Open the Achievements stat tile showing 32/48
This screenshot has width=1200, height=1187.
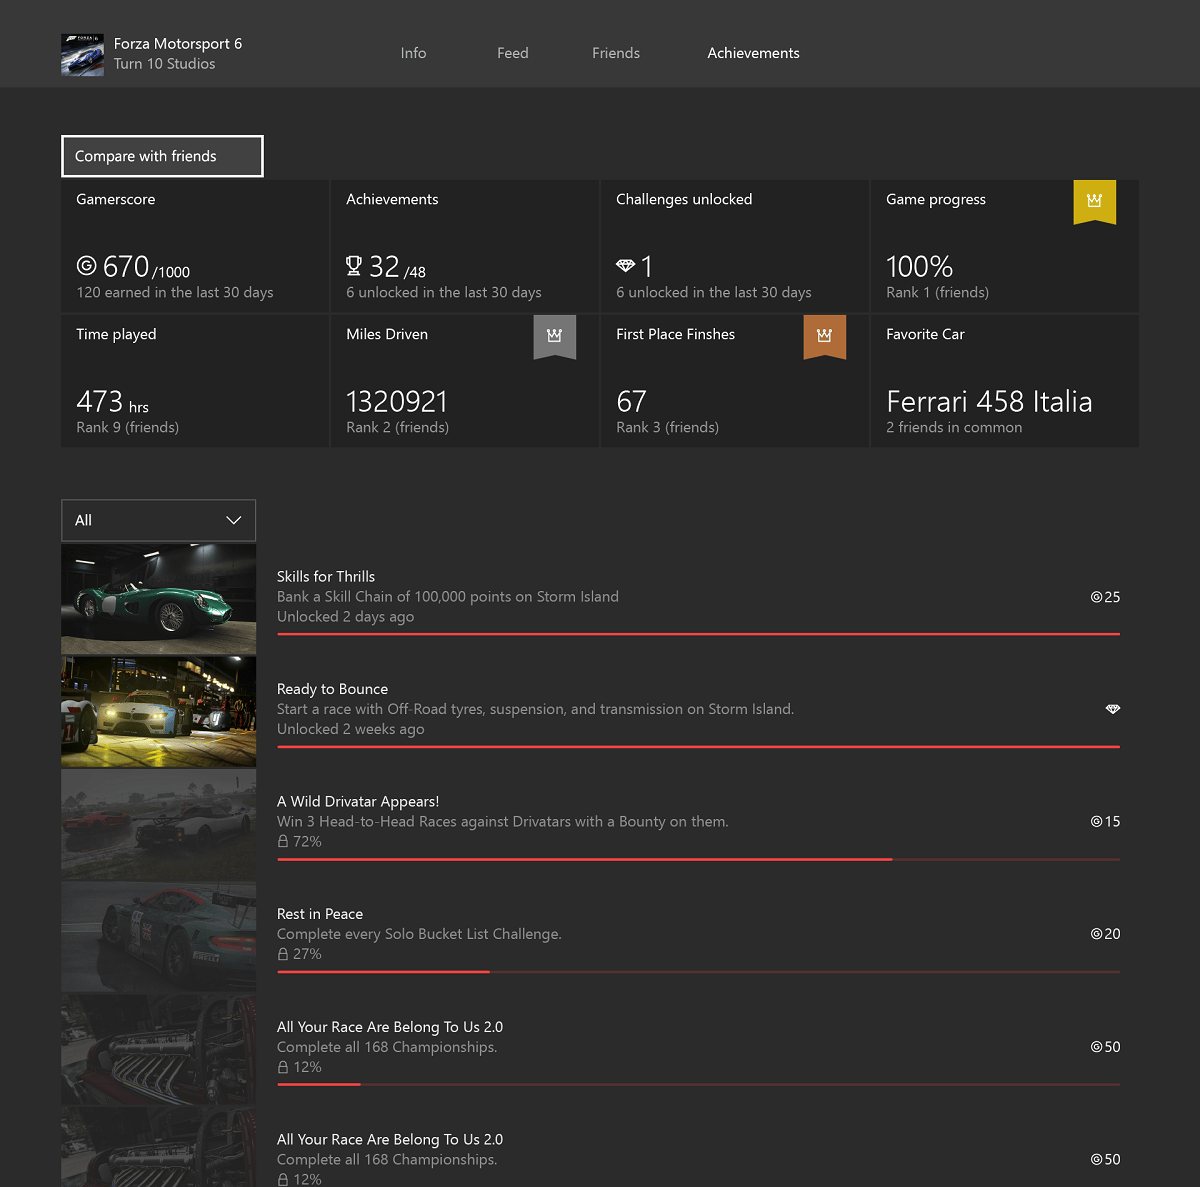pos(465,246)
